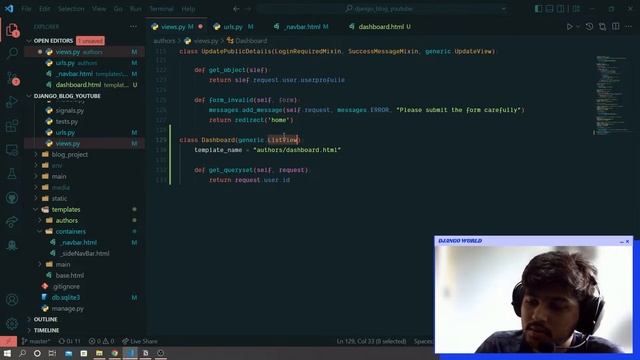Open Windows Start menu
The width and height of the screenshot is (640, 360).
[7, 353]
